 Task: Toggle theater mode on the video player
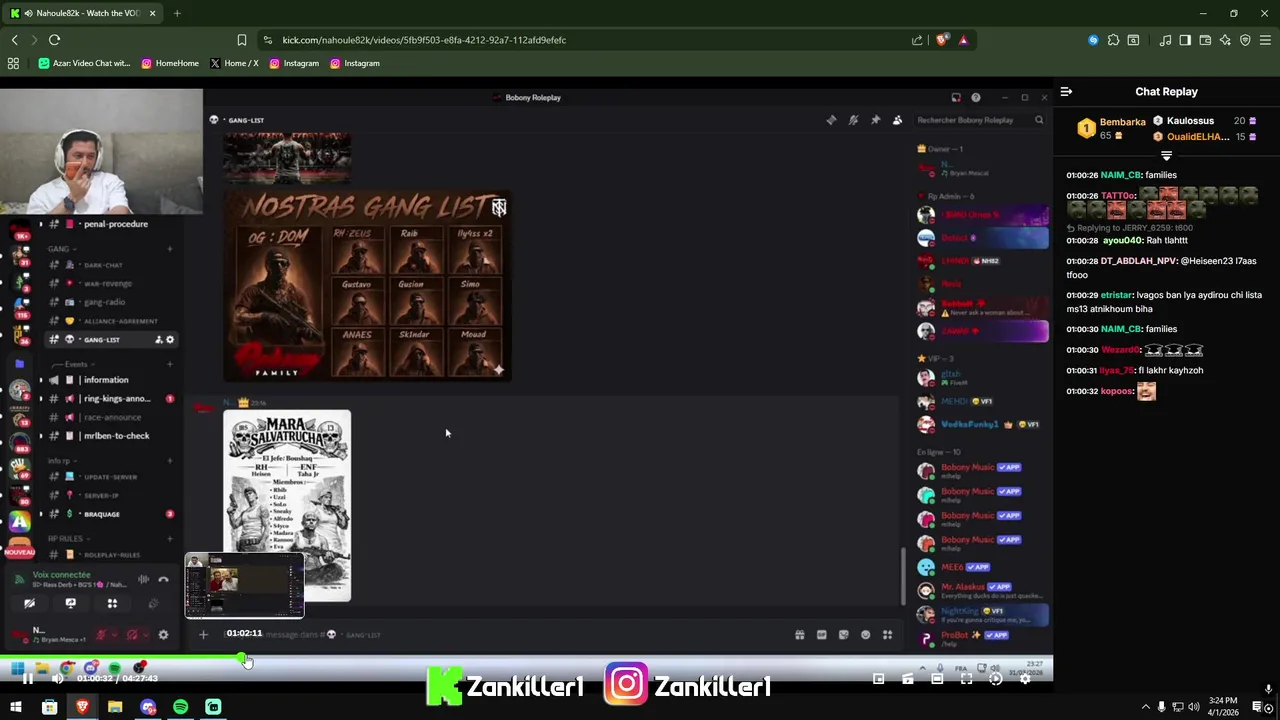coord(937,679)
